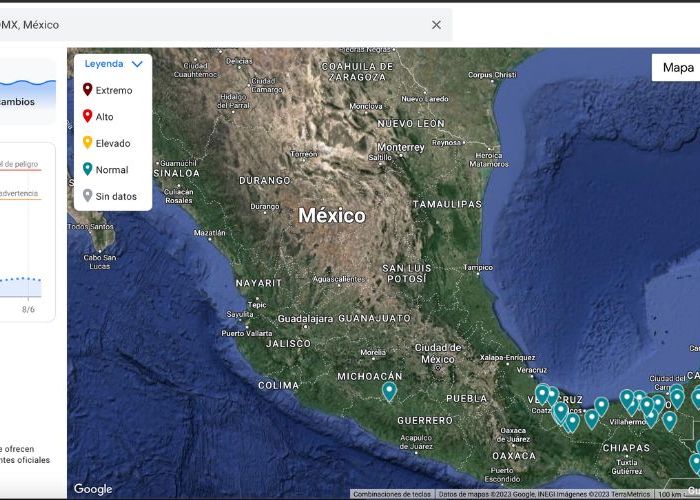Click the large 'México' country label
Screen dimensions: 700x500
pos(332,216)
